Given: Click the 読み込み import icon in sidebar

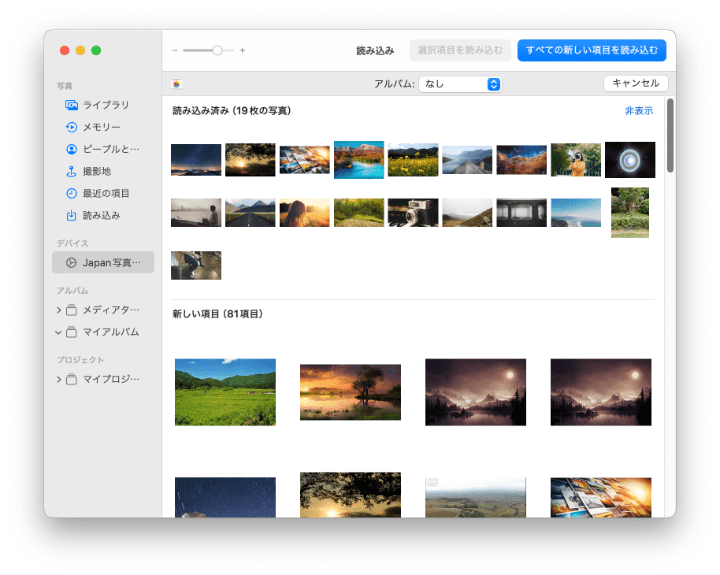Looking at the screenshot, I should 71,215.
